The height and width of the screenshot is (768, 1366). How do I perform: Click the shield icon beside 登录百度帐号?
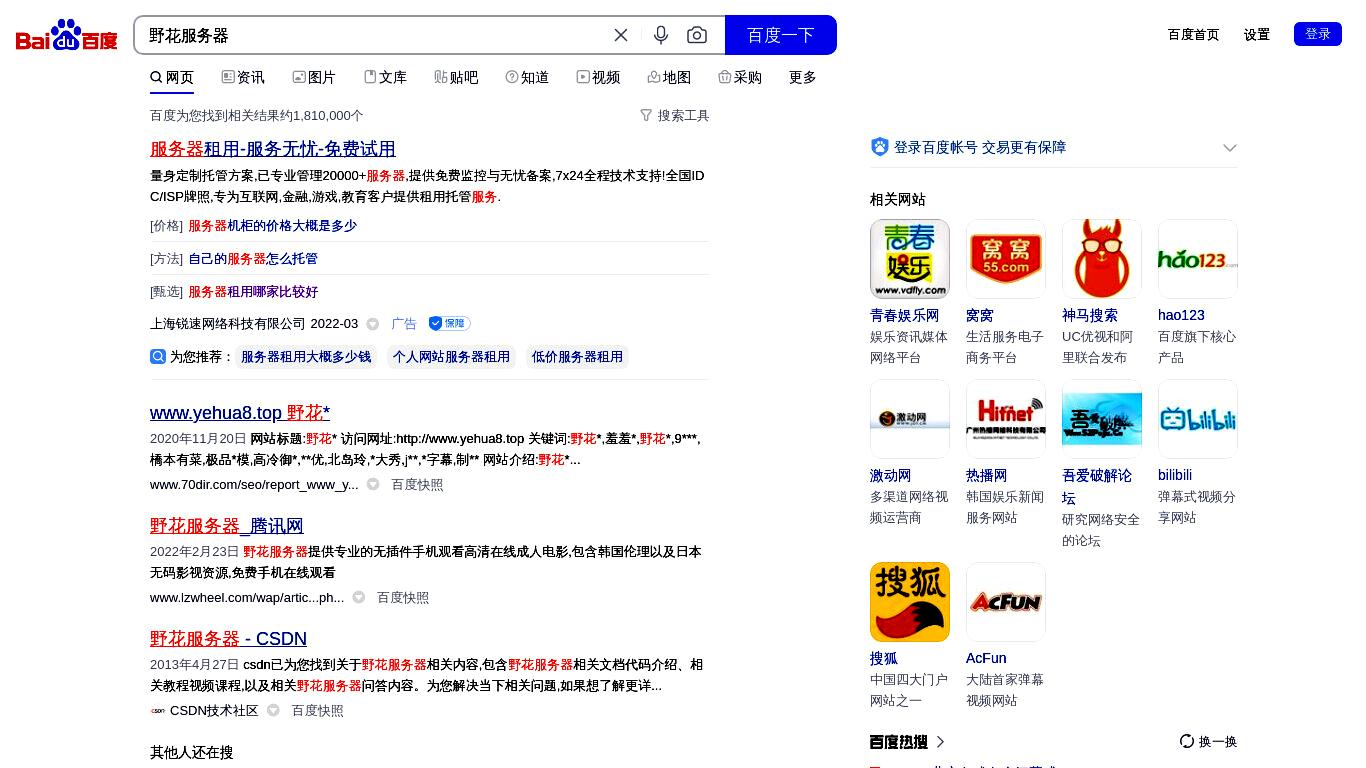pos(880,147)
